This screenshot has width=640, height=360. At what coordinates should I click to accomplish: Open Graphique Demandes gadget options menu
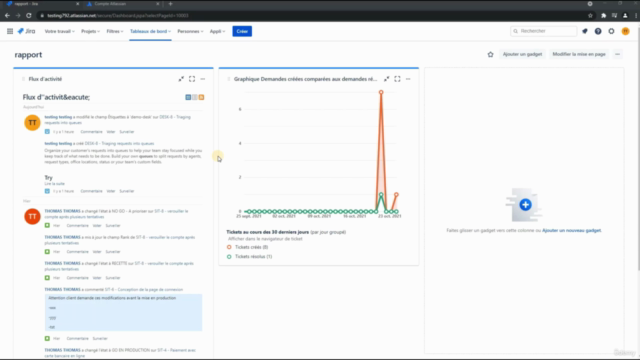[408, 79]
